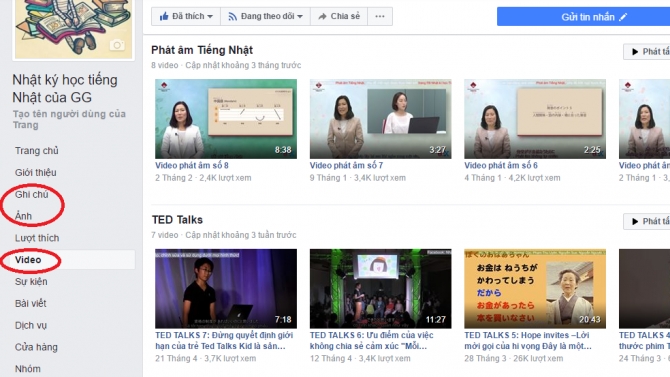The image size is (670, 377).
Task: Open the Cửa hàng sidebar tab
Action: 36,347
